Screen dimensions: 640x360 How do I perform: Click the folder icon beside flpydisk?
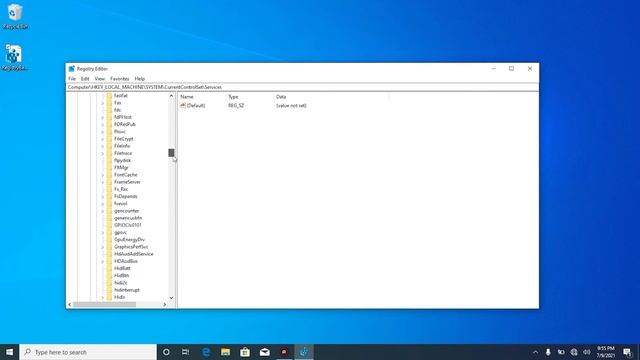click(109, 160)
